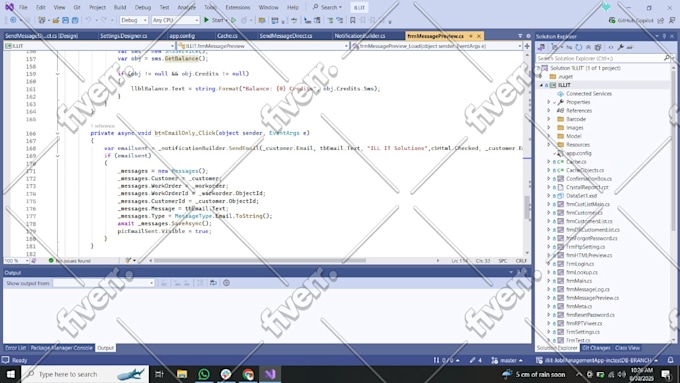Click the Task View taskbar icon
Screen dimensions: 680x383
pyautogui.click(x=159, y=374)
